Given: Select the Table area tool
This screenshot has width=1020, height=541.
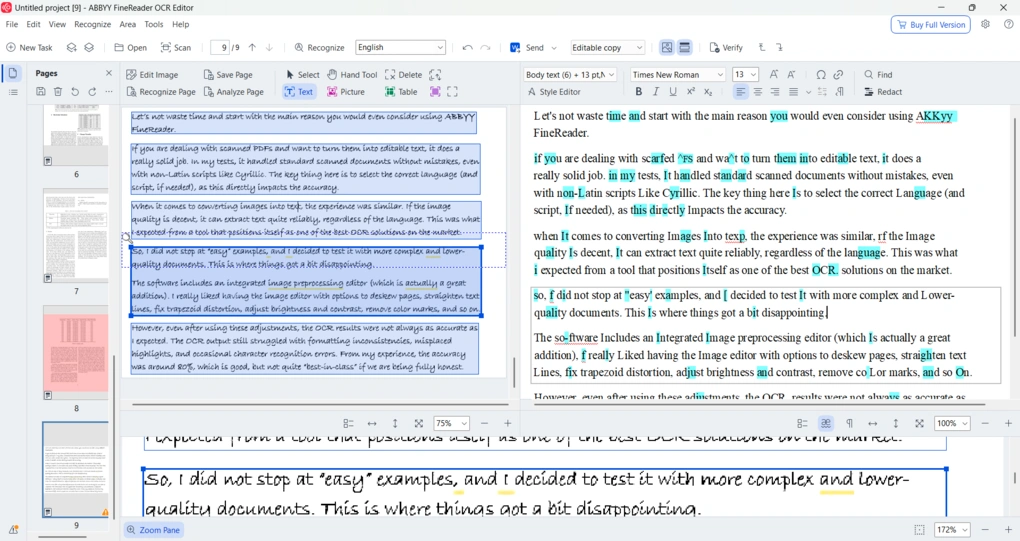Looking at the screenshot, I should [x=401, y=92].
